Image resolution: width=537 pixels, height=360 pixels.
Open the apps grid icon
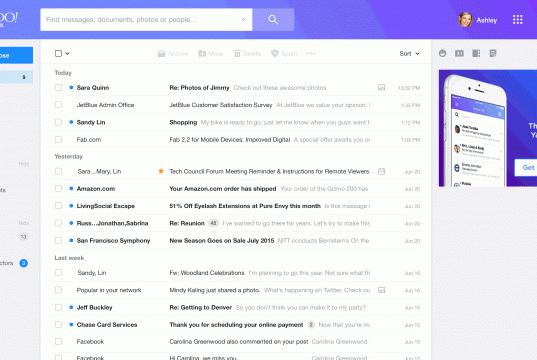(517, 20)
